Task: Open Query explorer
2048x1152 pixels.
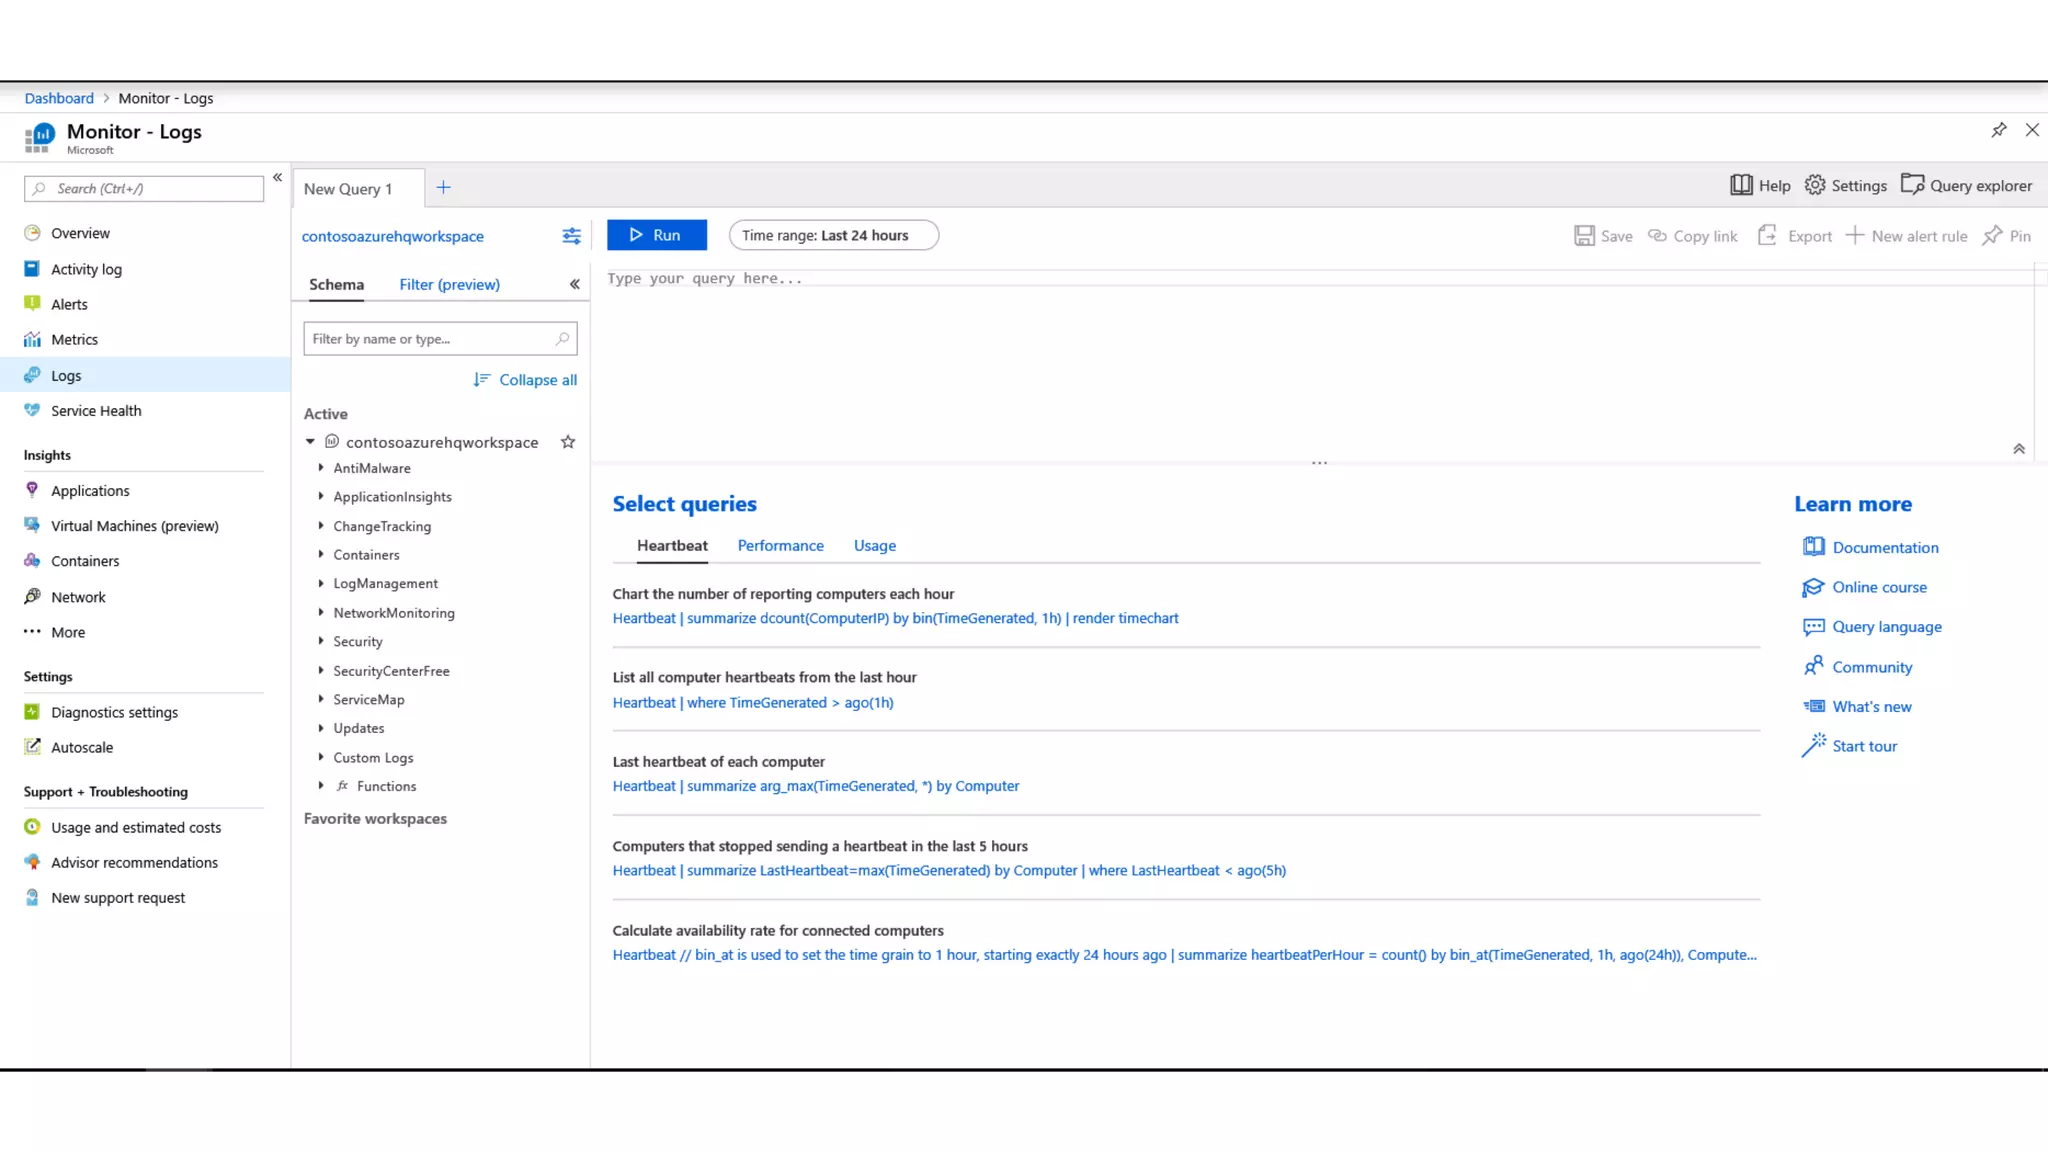Action: pyautogui.click(x=1966, y=185)
